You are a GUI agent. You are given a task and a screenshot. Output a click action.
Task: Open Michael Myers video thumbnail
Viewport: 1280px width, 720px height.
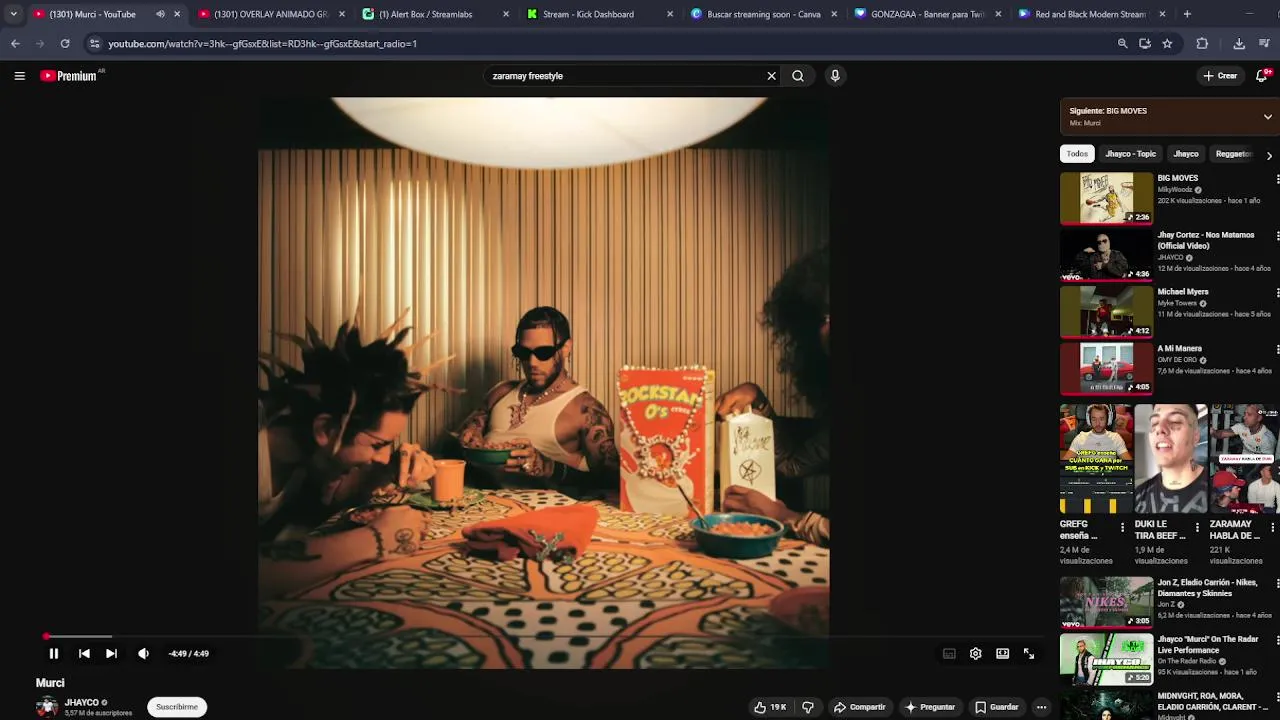1106,312
